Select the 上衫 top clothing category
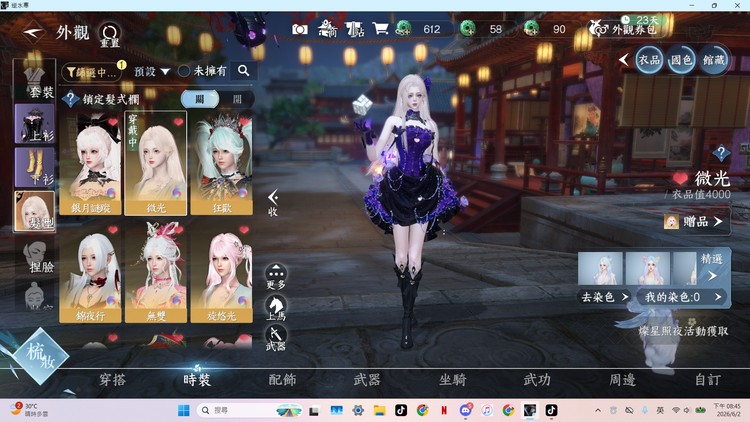 34,124
